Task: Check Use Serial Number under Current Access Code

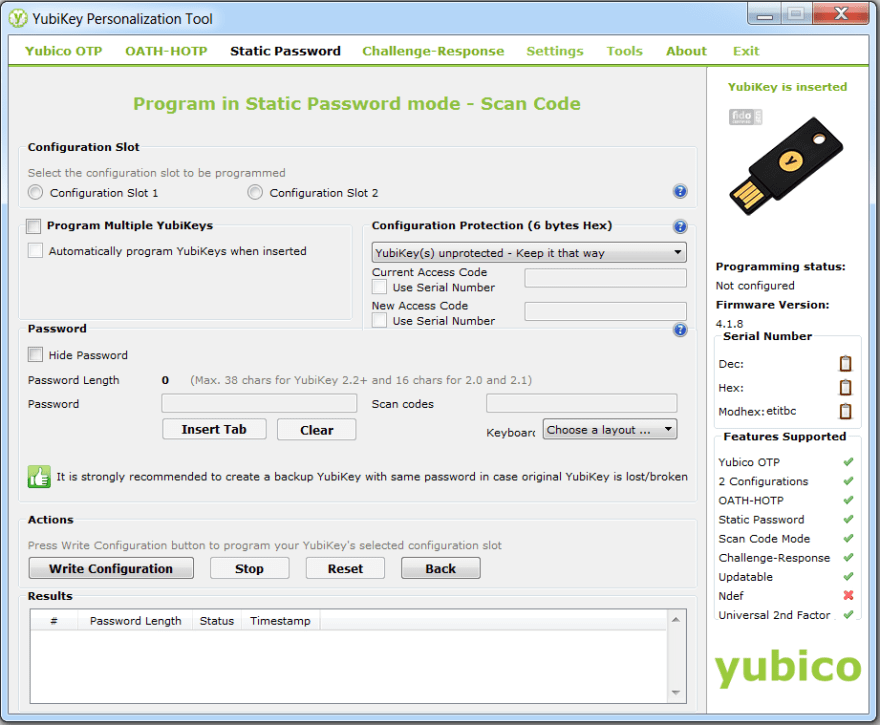Action: click(379, 287)
